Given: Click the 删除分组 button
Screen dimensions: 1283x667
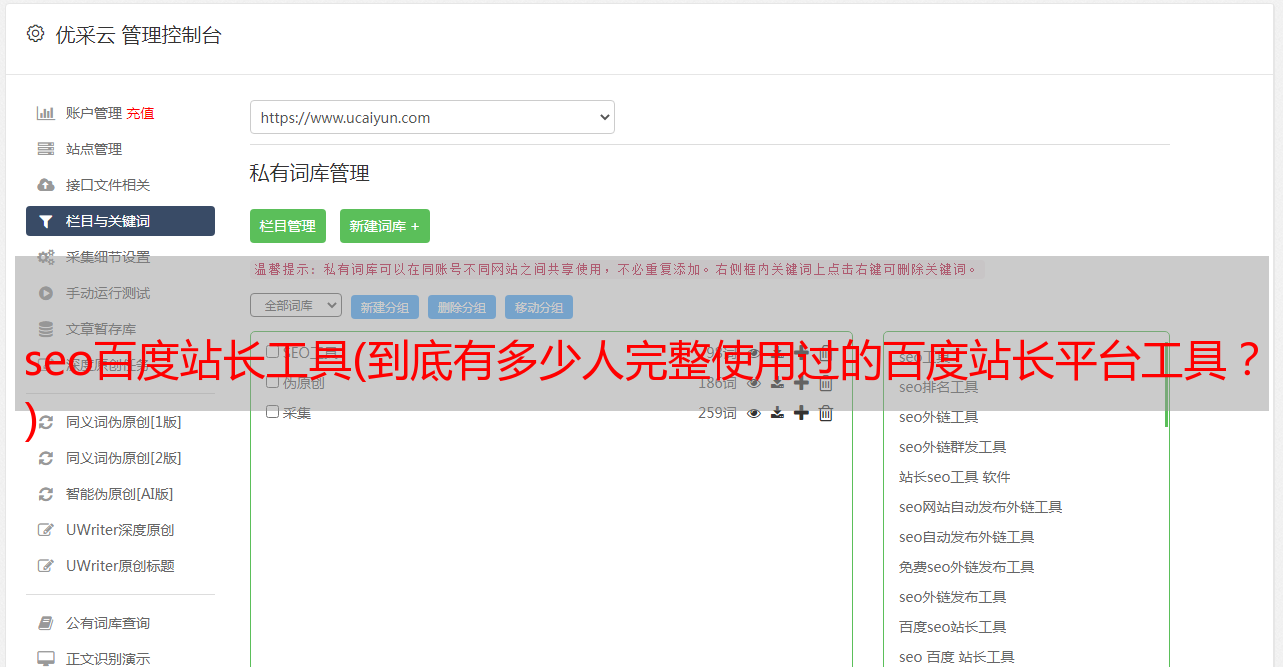Looking at the screenshot, I should [x=462, y=307].
